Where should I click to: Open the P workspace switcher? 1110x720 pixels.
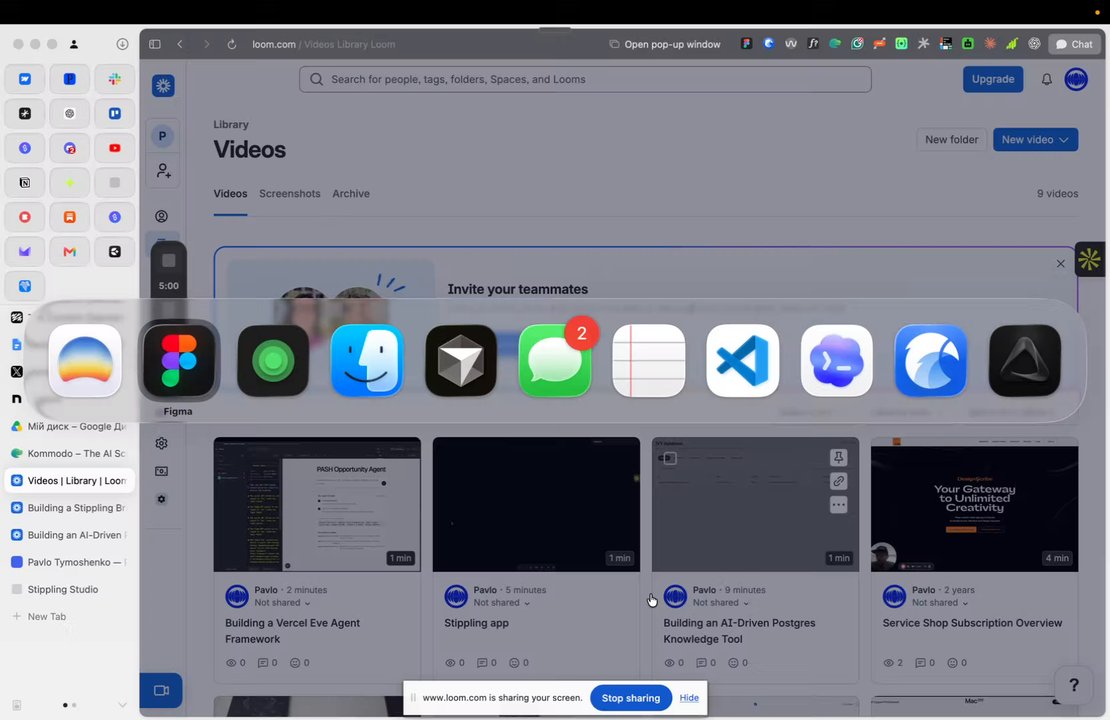(x=162, y=136)
